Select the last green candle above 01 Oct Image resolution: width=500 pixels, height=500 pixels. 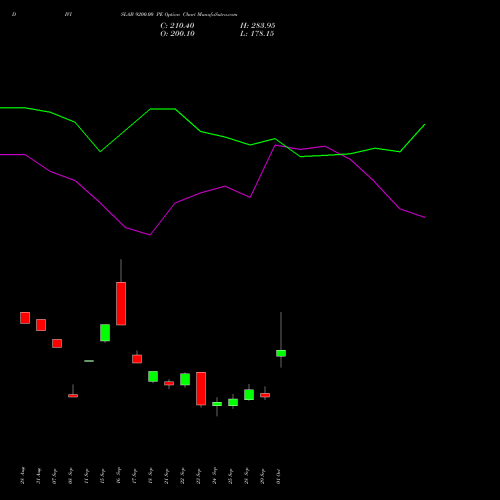pyautogui.click(x=281, y=353)
